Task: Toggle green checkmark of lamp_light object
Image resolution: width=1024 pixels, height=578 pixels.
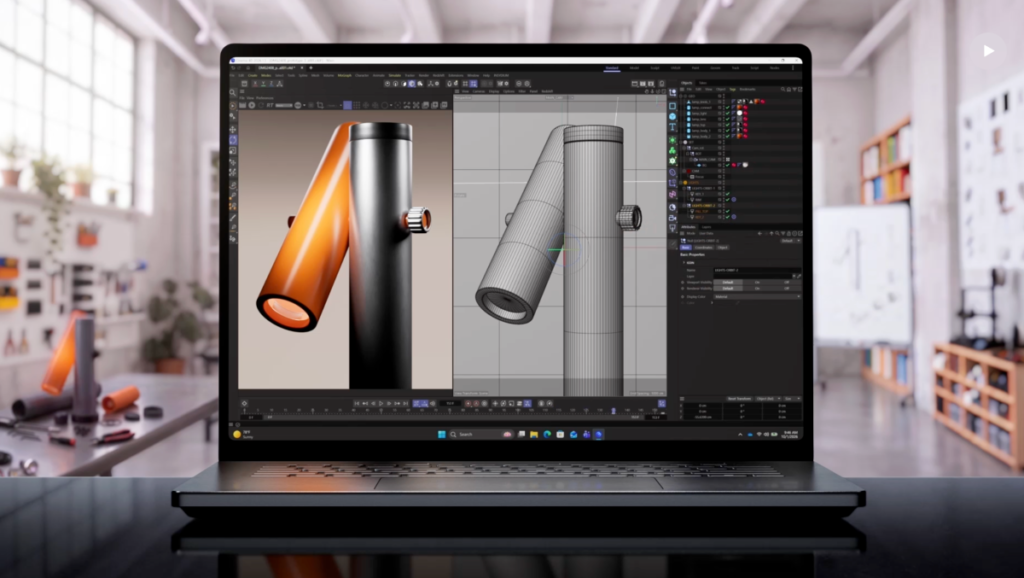Action: point(728,113)
